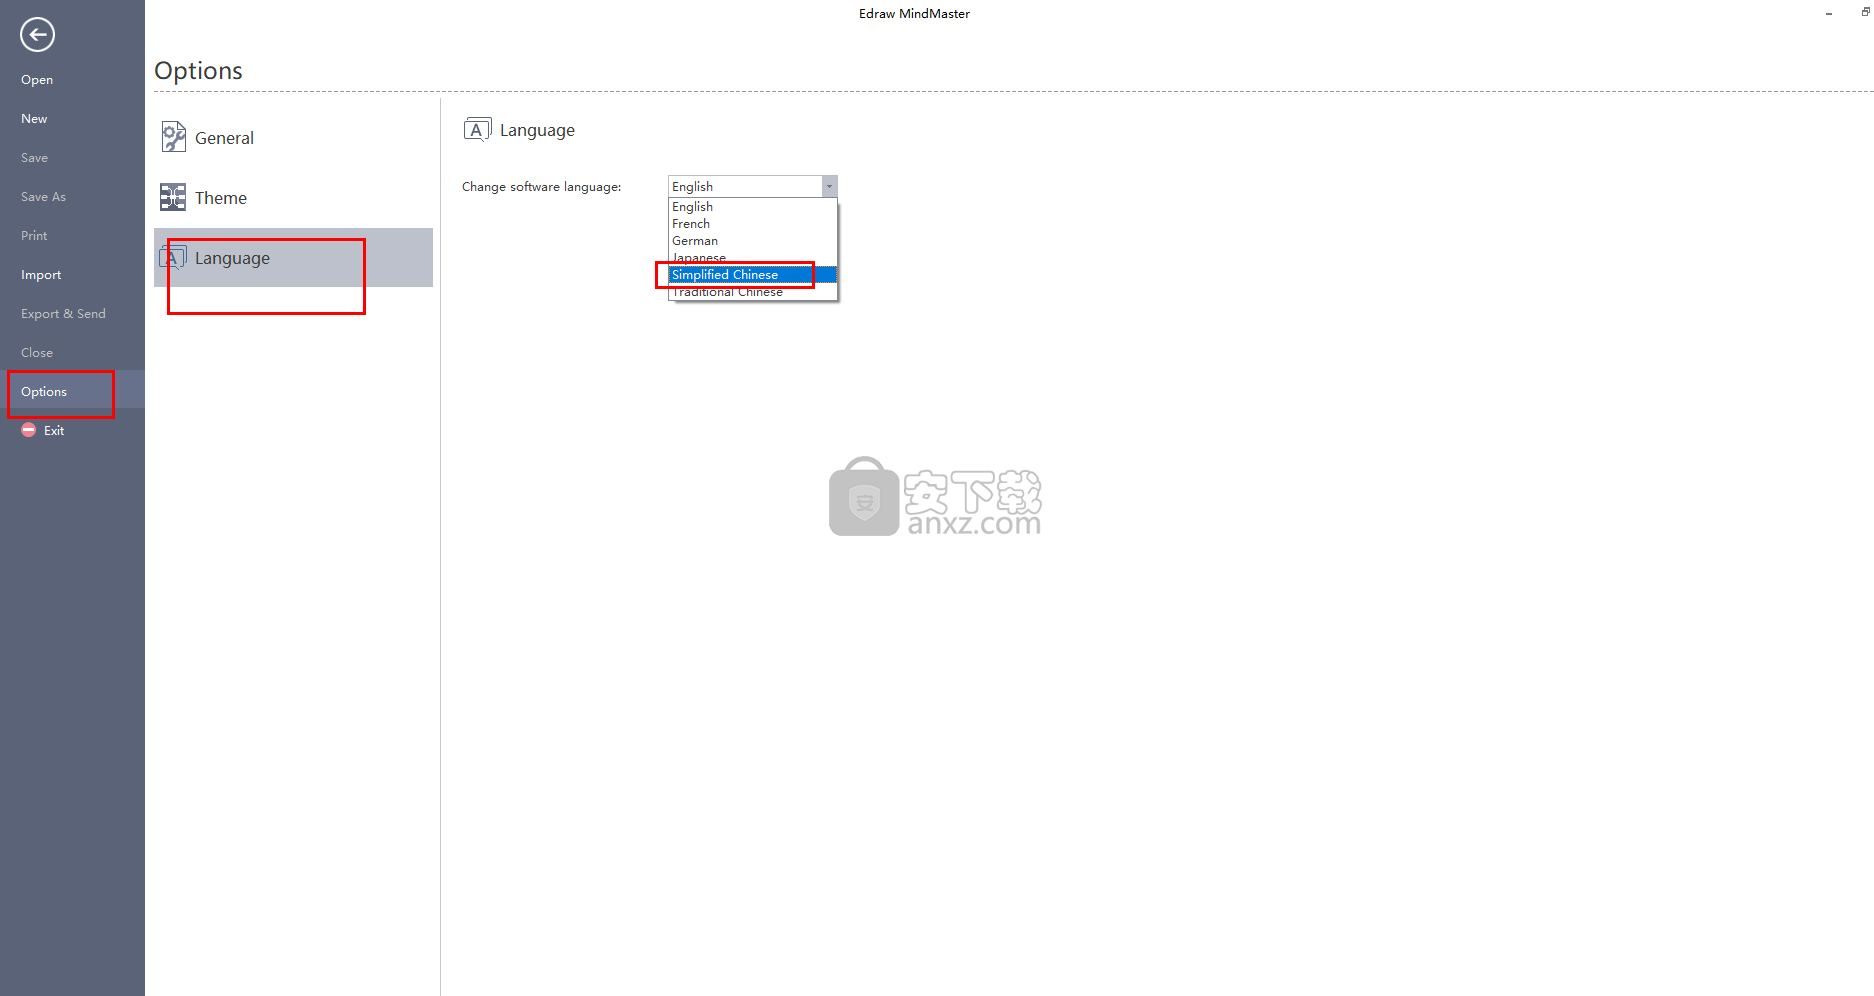Click the Language section header icon
Viewport: 1874px width, 996px height.
coord(477,130)
